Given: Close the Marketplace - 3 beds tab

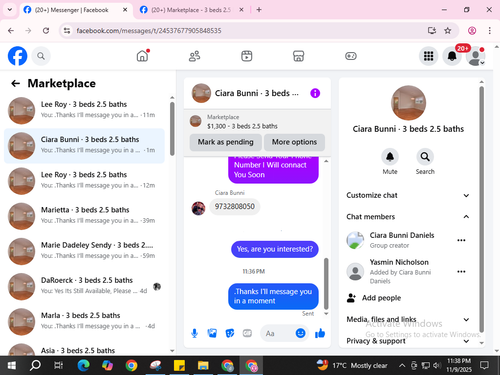Looking at the screenshot, I should tap(241, 10).
